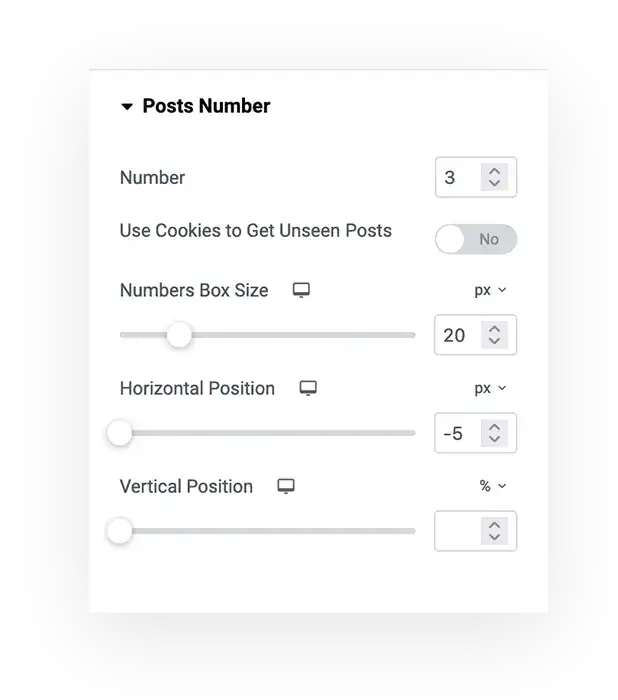The width and height of the screenshot is (618, 700).
Task: Click responsive device icon beside Horizontal Position
Action: (308, 388)
